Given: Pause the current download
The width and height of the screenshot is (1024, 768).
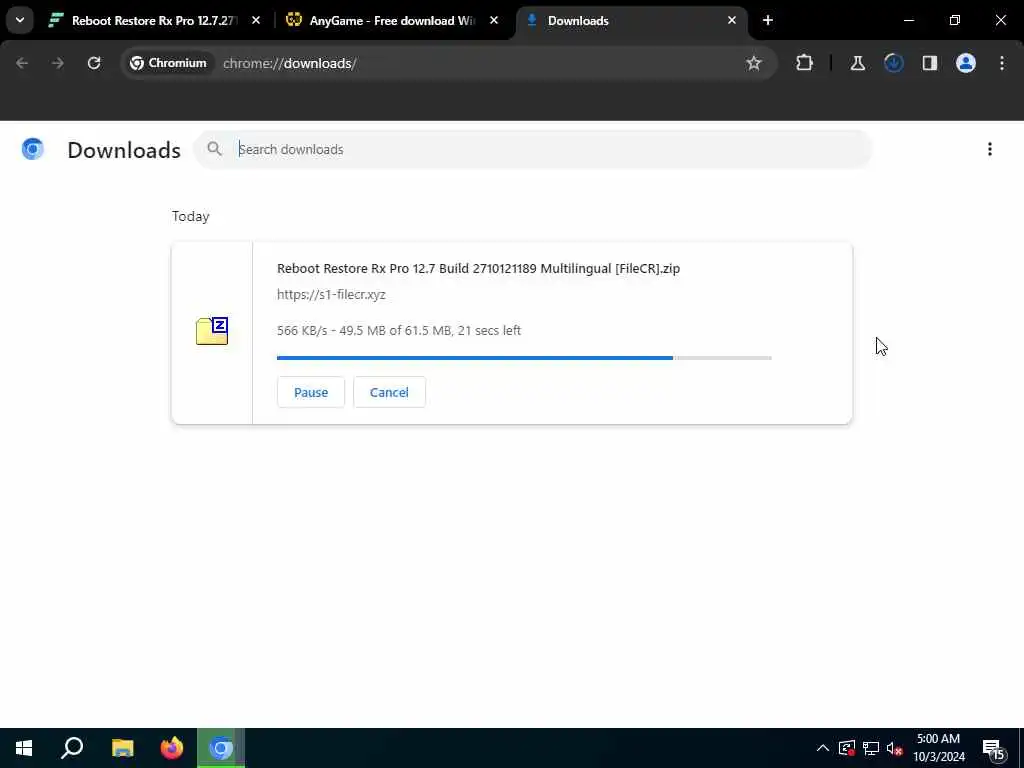Looking at the screenshot, I should click(311, 392).
